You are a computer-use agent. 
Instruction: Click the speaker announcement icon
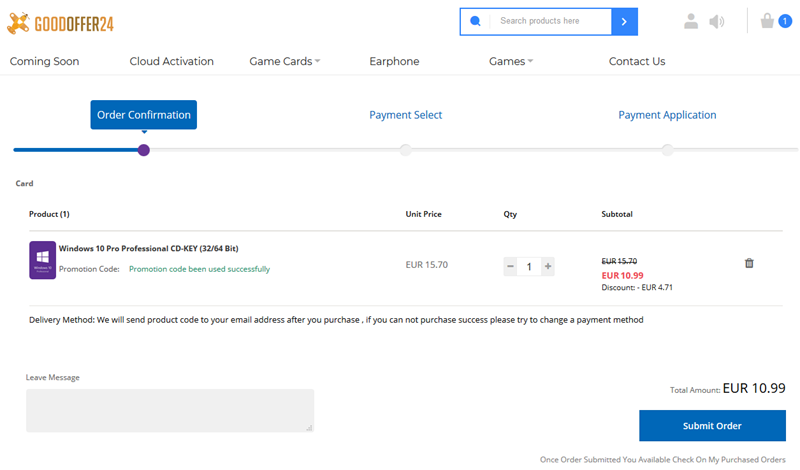717,21
